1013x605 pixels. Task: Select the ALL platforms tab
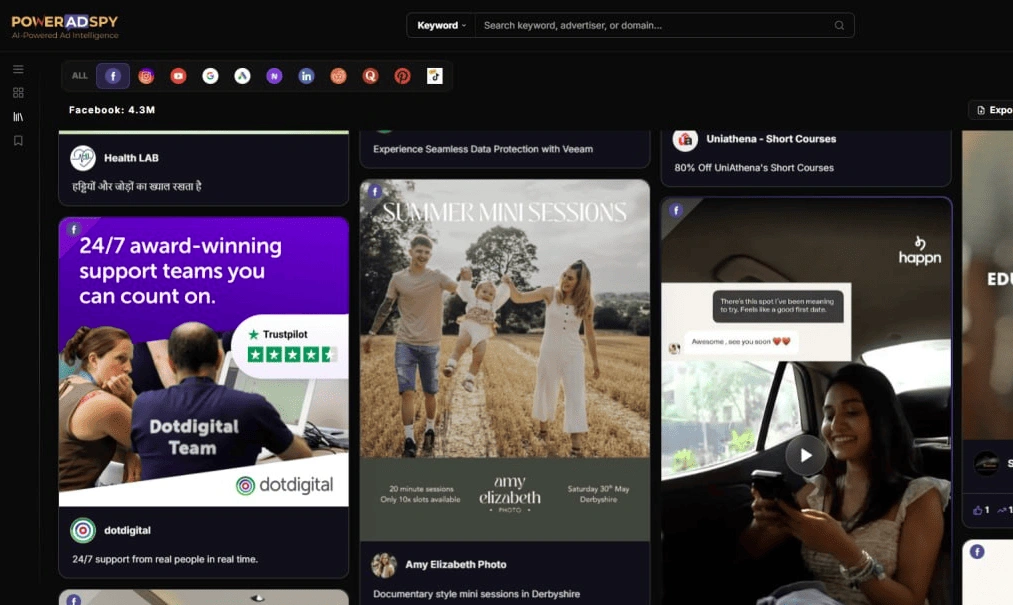[79, 76]
